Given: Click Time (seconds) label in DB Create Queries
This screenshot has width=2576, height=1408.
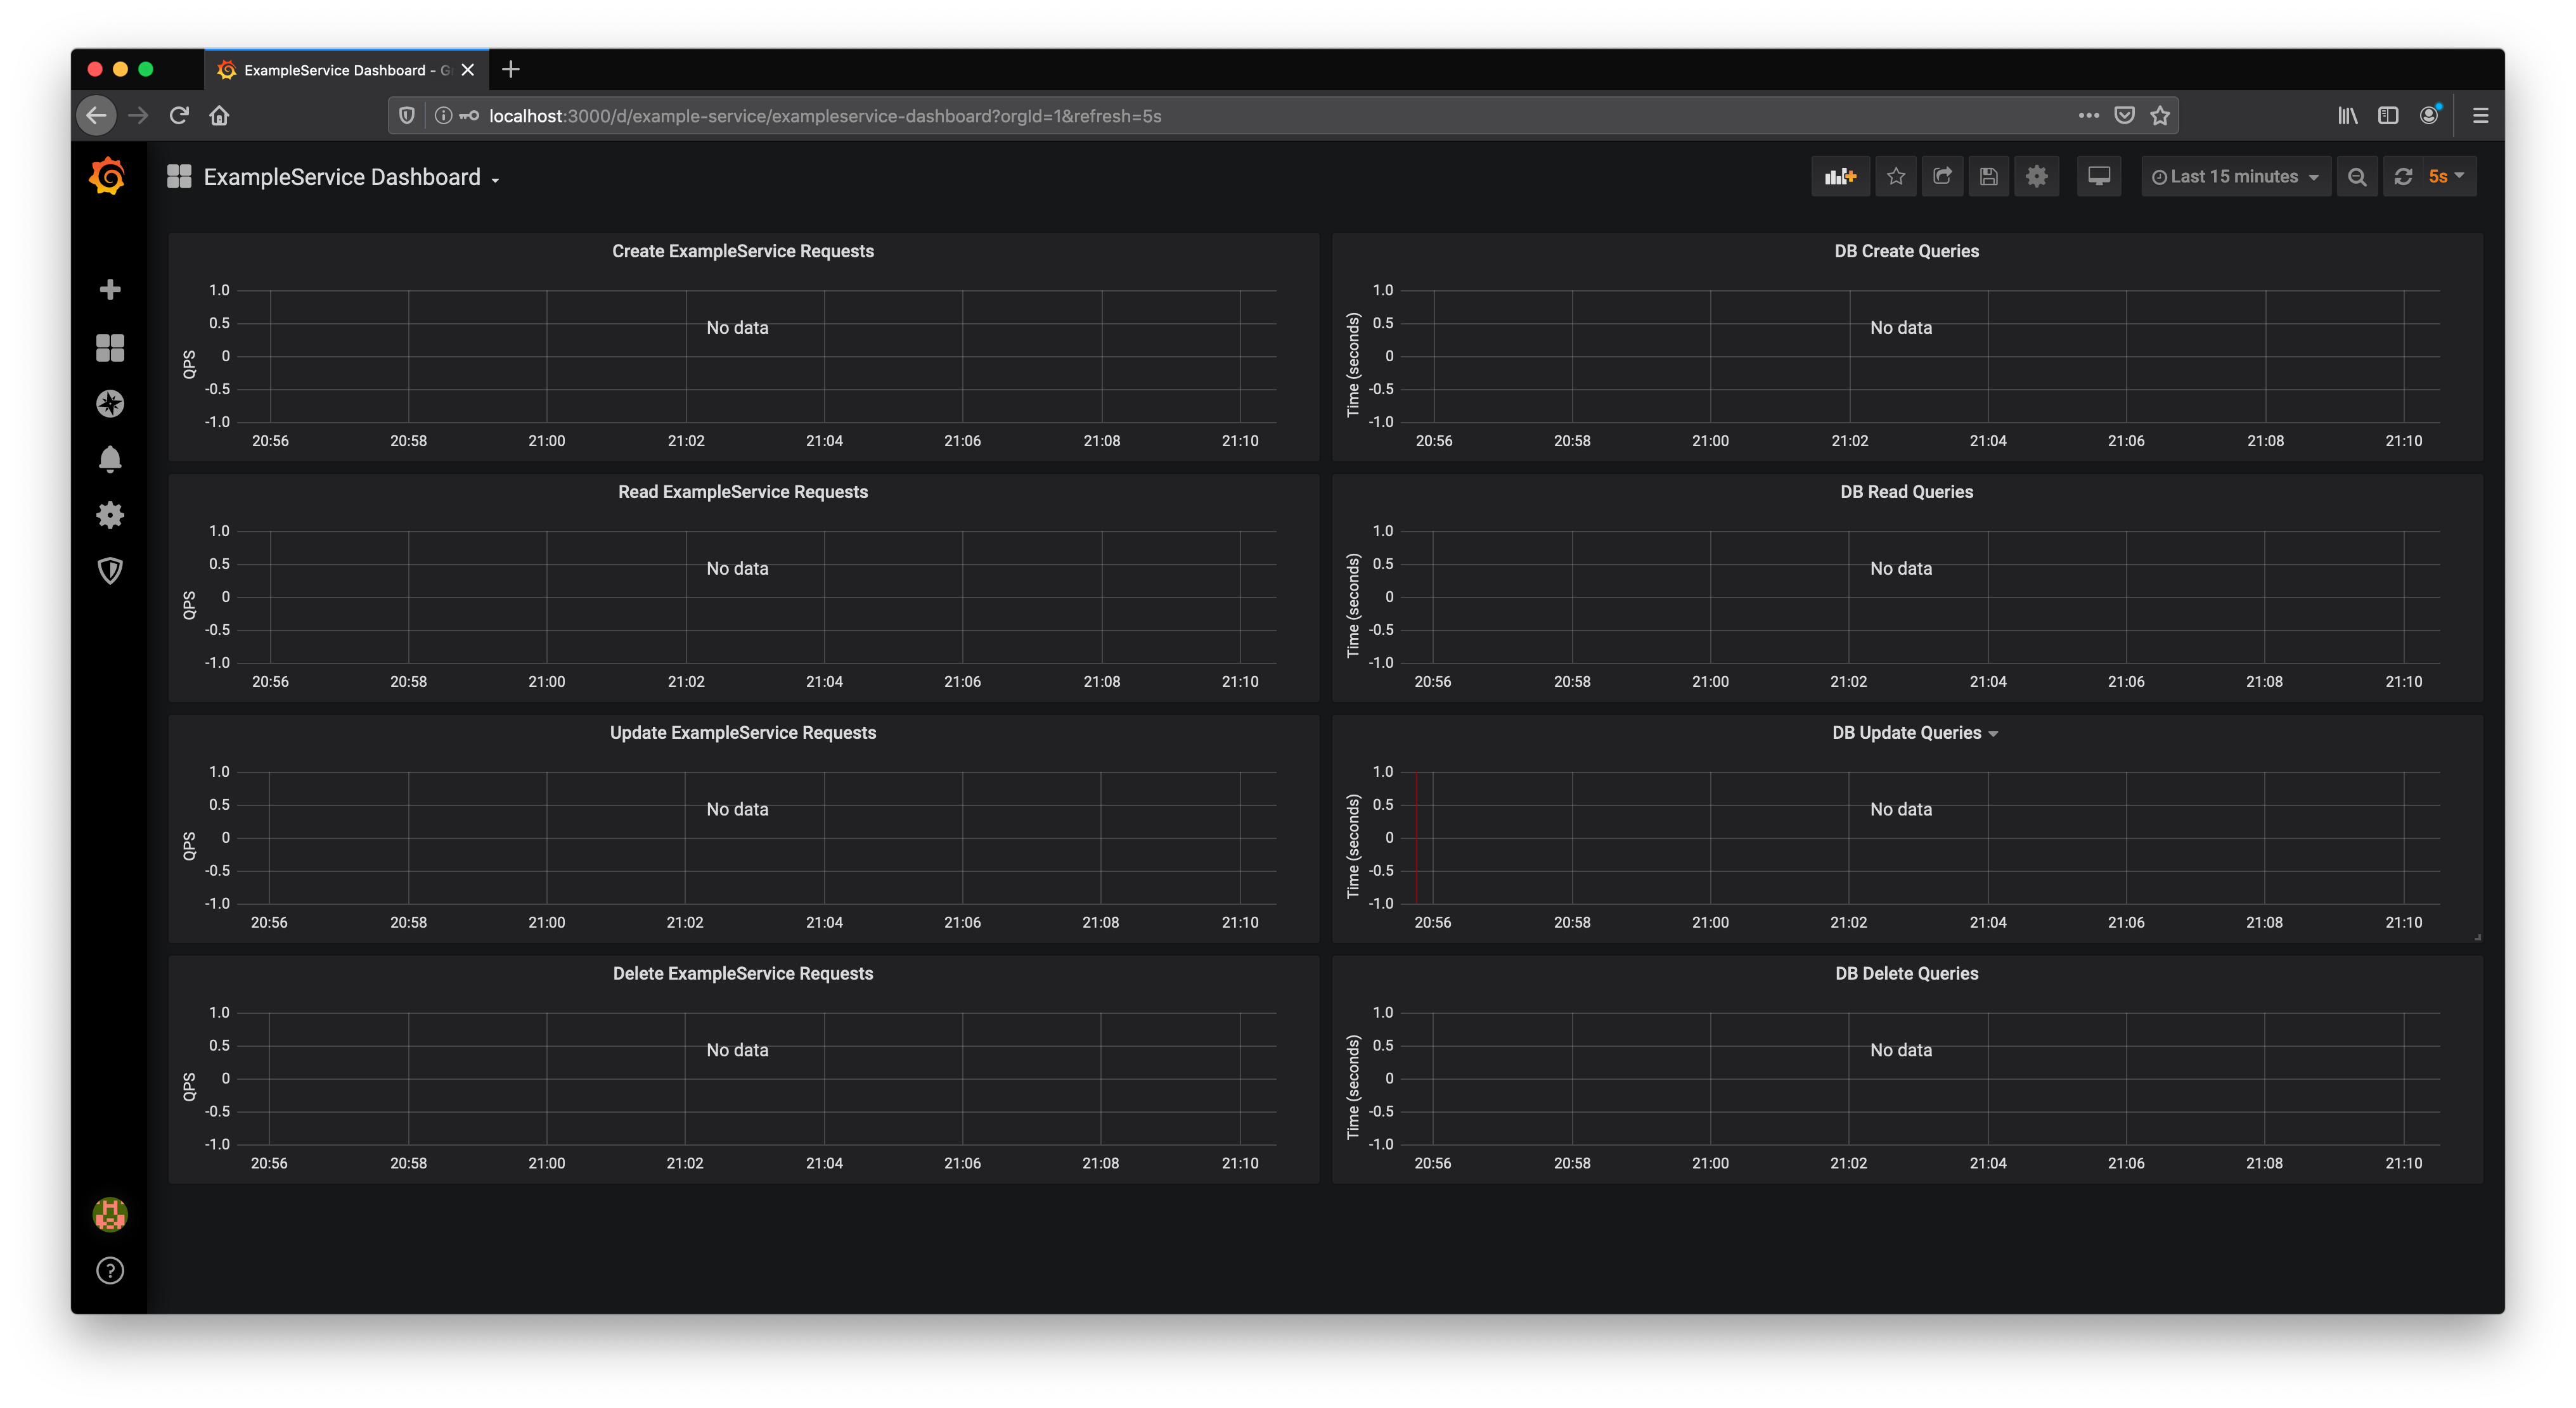Looking at the screenshot, I should [x=1353, y=365].
